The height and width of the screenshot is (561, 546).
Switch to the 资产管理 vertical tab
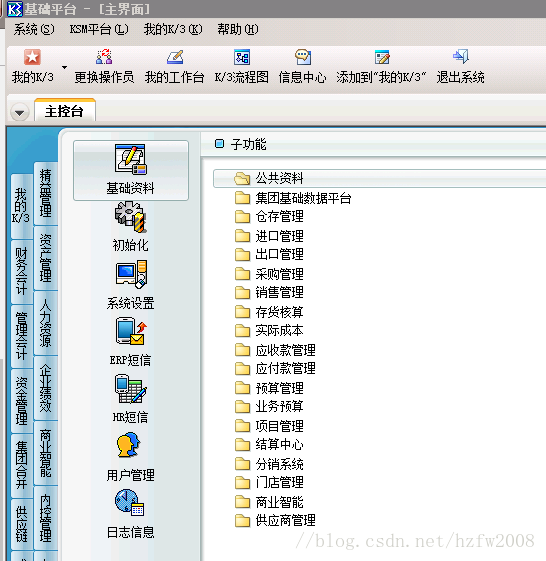pos(46,258)
